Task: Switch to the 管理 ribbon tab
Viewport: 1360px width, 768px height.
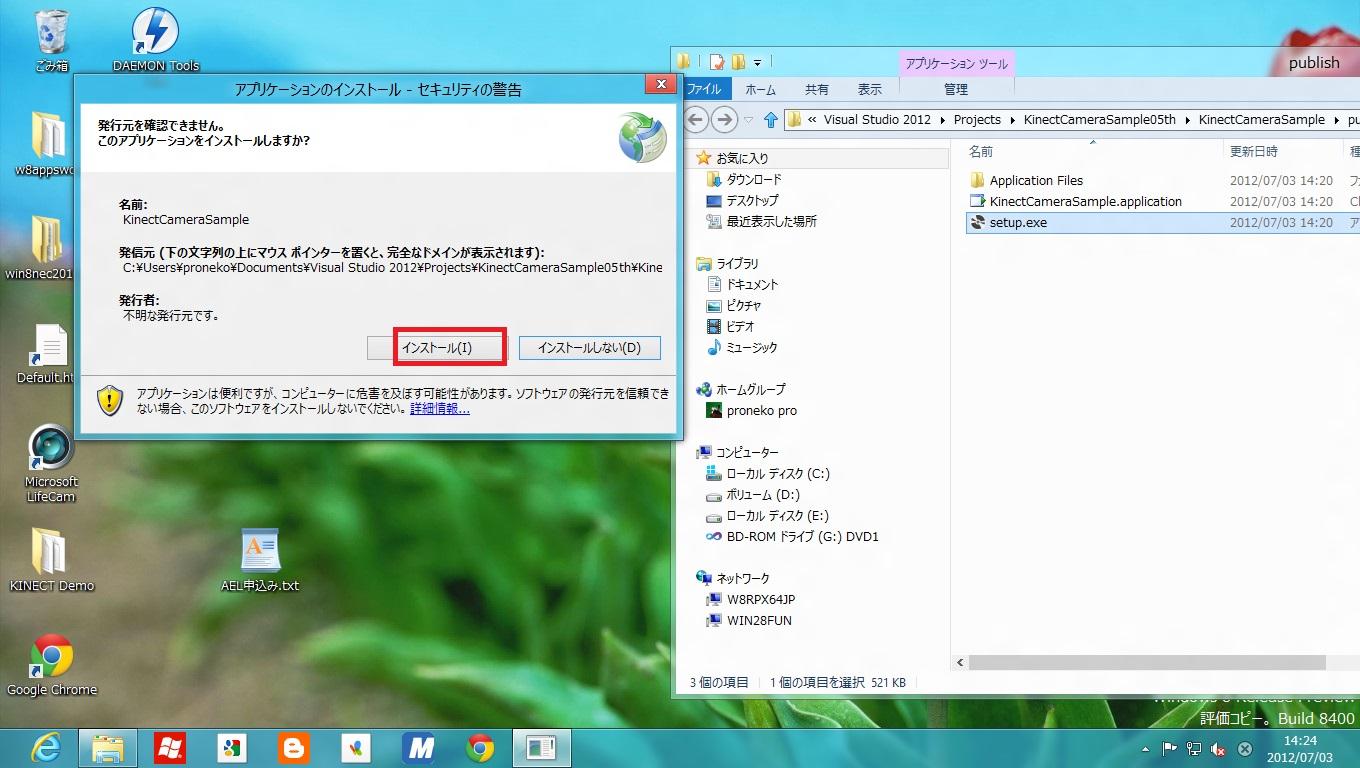Action: point(956,89)
